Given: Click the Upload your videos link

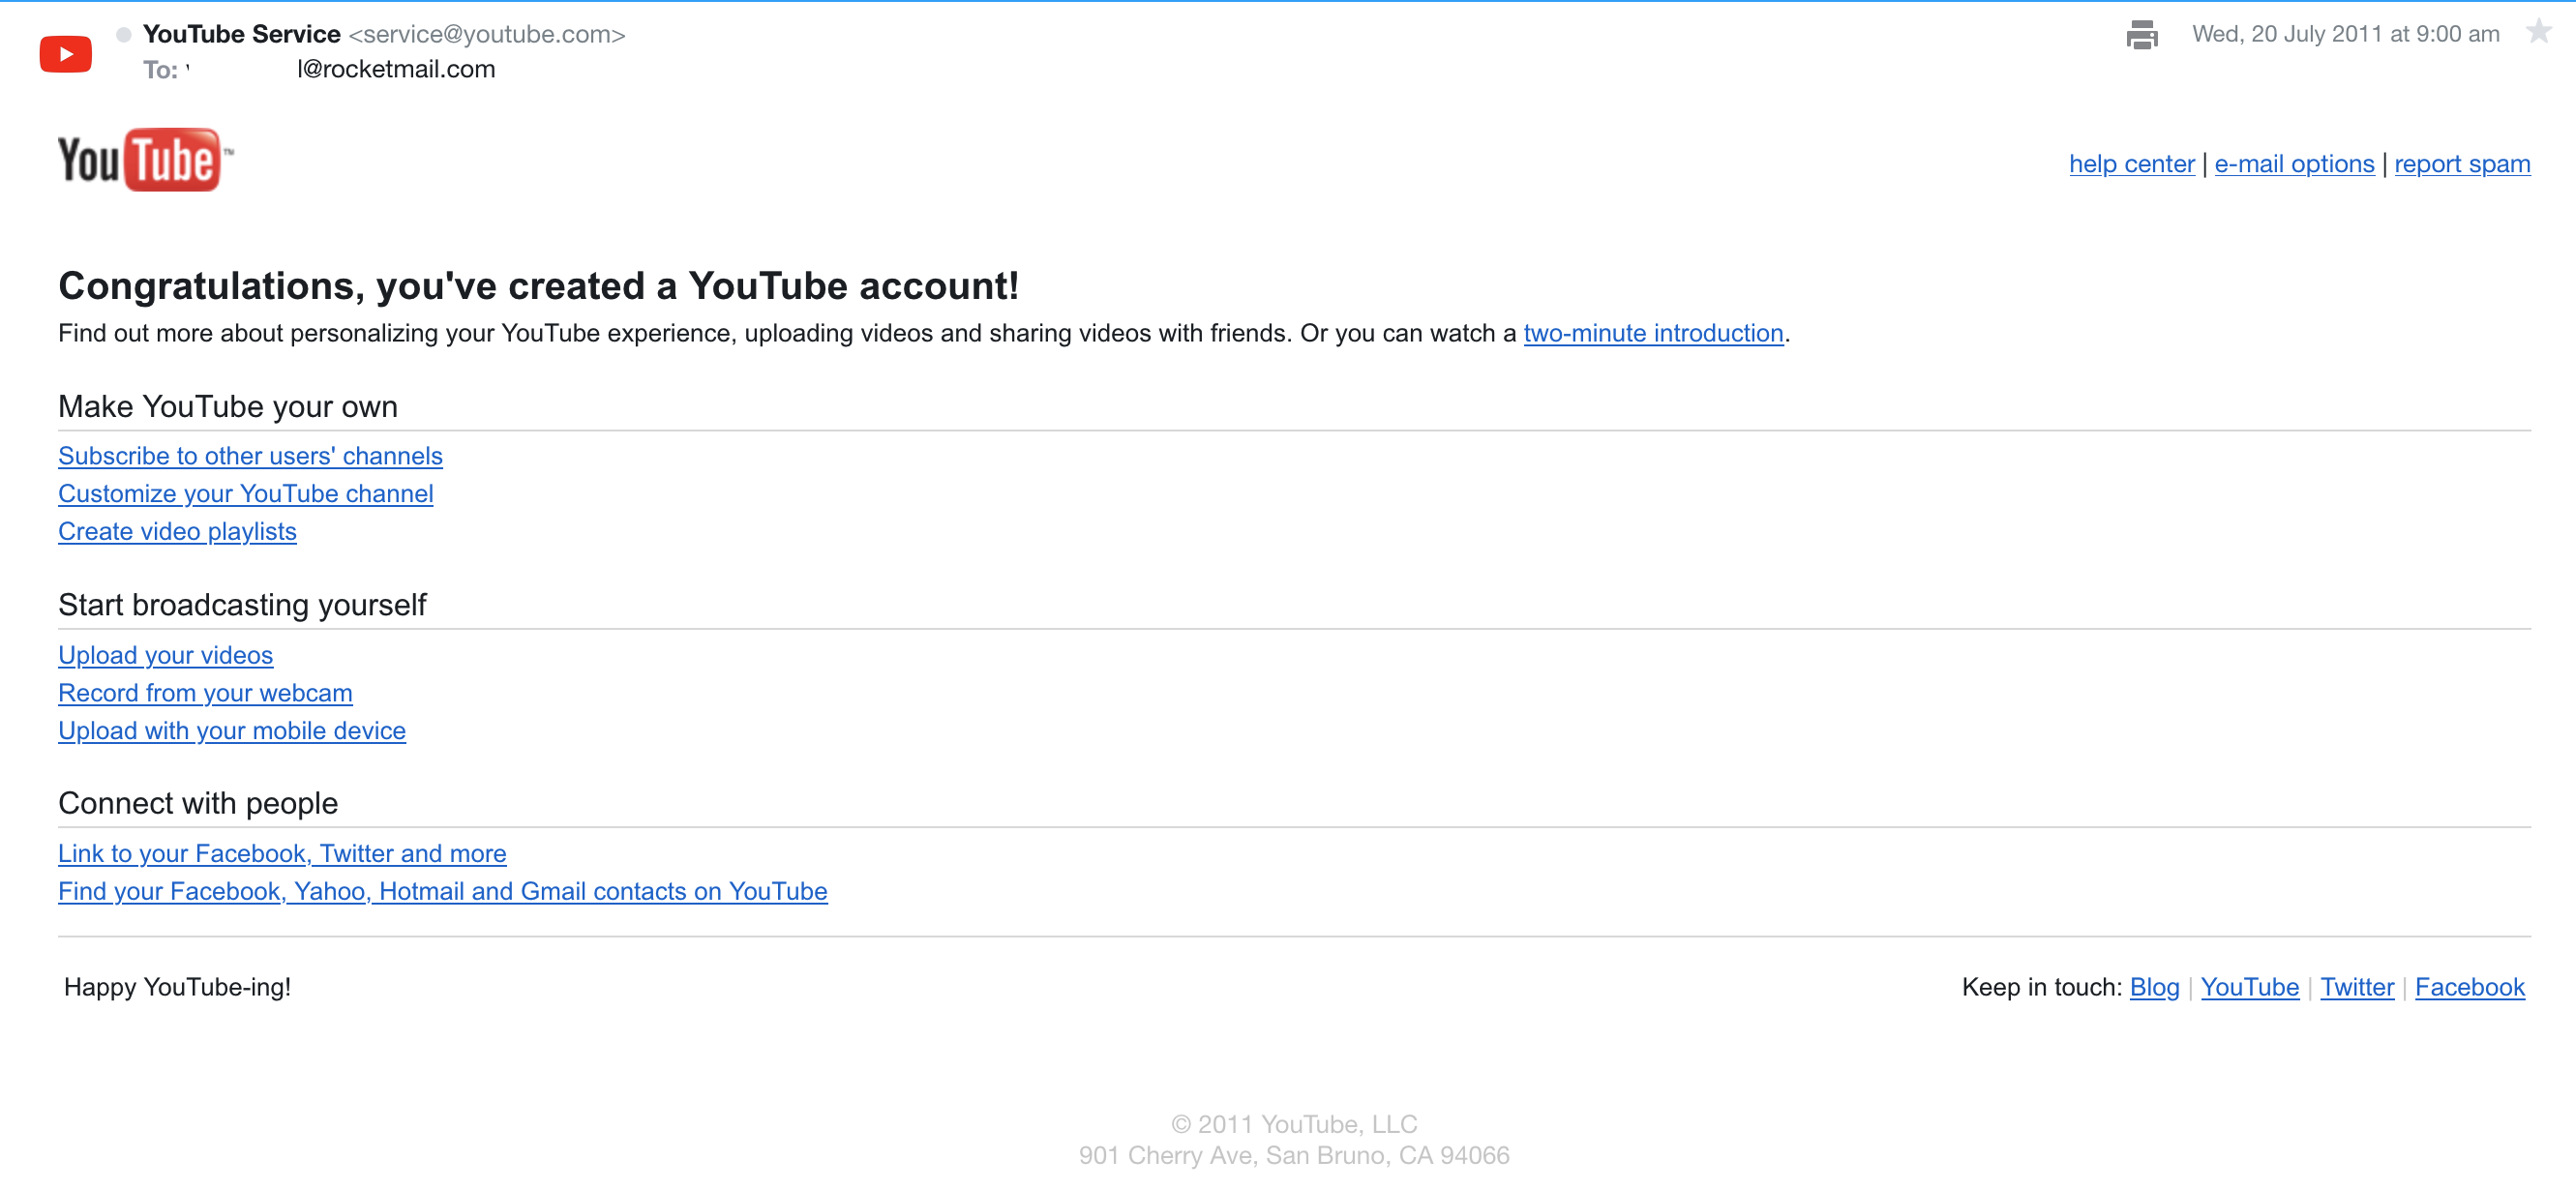Looking at the screenshot, I should 165,656.
